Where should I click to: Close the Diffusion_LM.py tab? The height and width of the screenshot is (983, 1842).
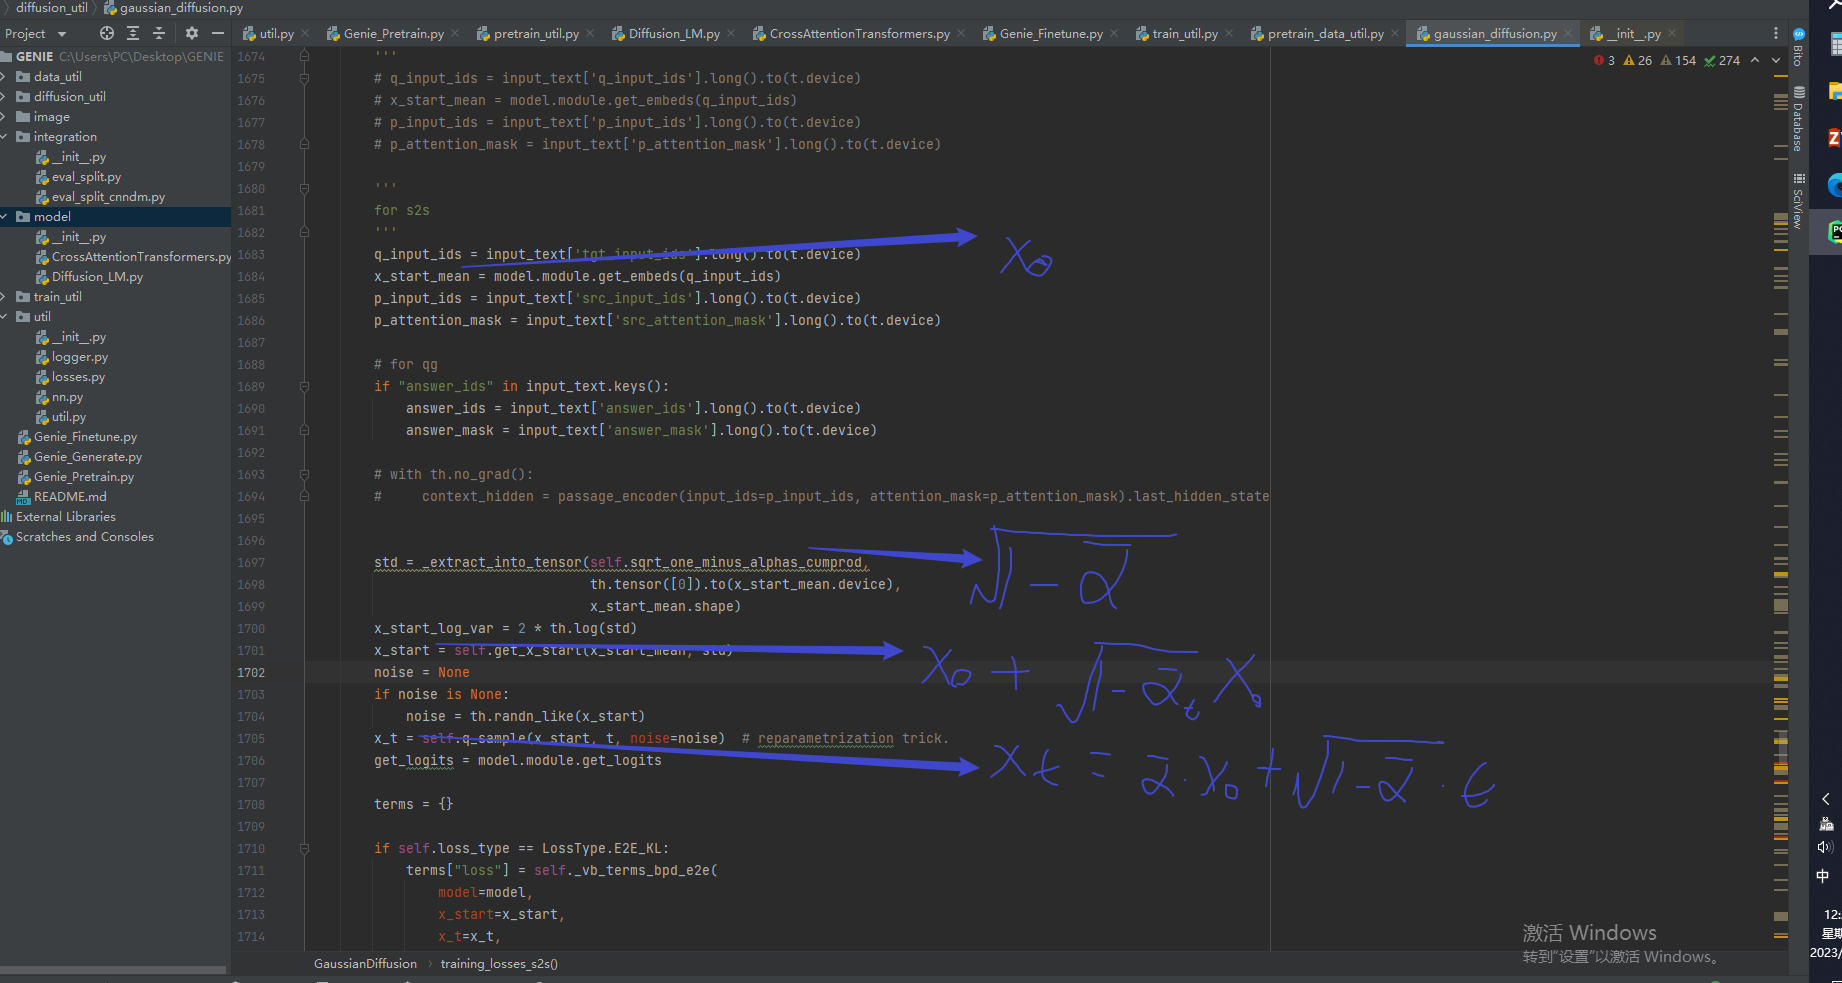coord(731,33)
